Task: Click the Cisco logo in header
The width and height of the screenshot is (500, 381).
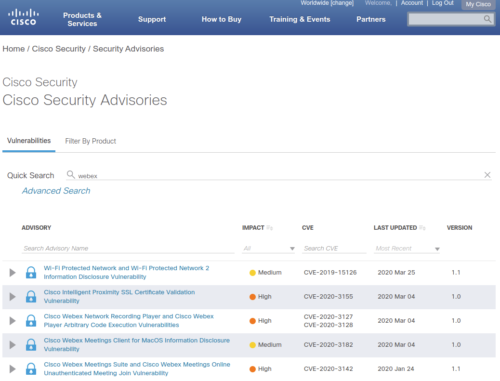Action: tap(23, 17)
